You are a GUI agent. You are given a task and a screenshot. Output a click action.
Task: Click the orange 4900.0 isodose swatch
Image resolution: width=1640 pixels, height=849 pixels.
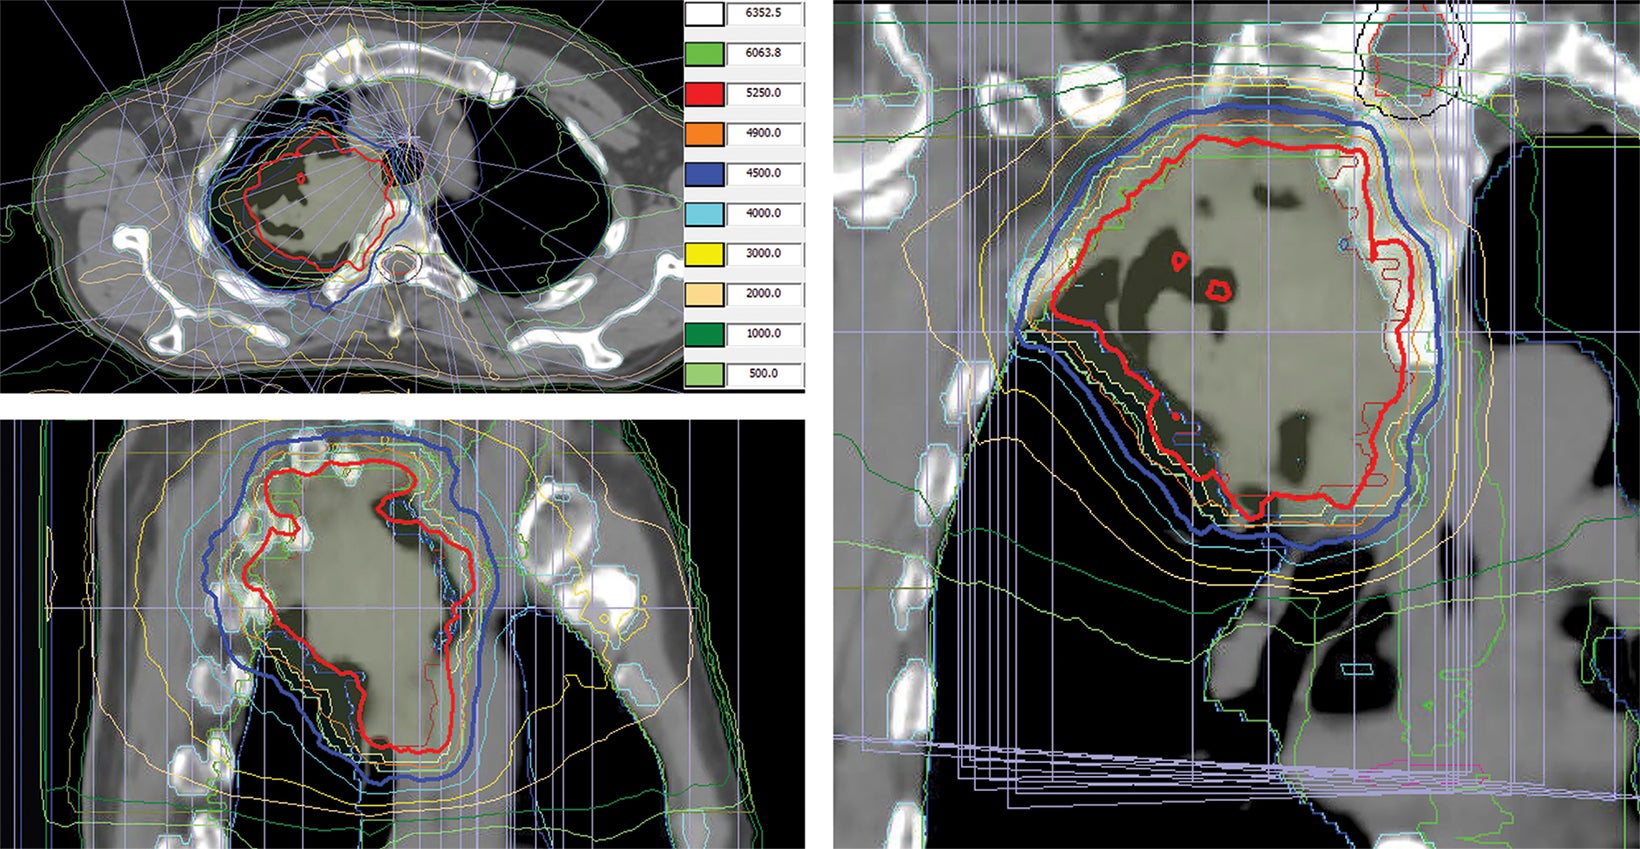point(704,133)
